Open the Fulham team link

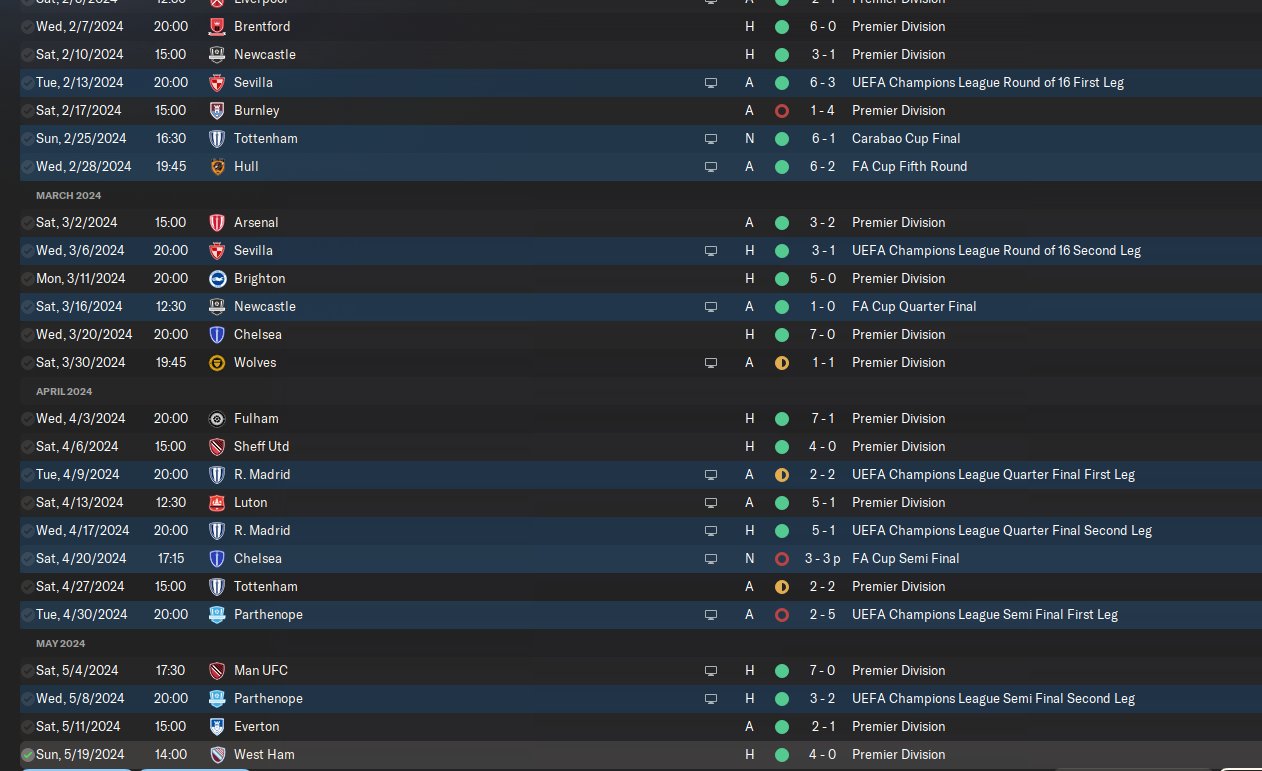256,418
